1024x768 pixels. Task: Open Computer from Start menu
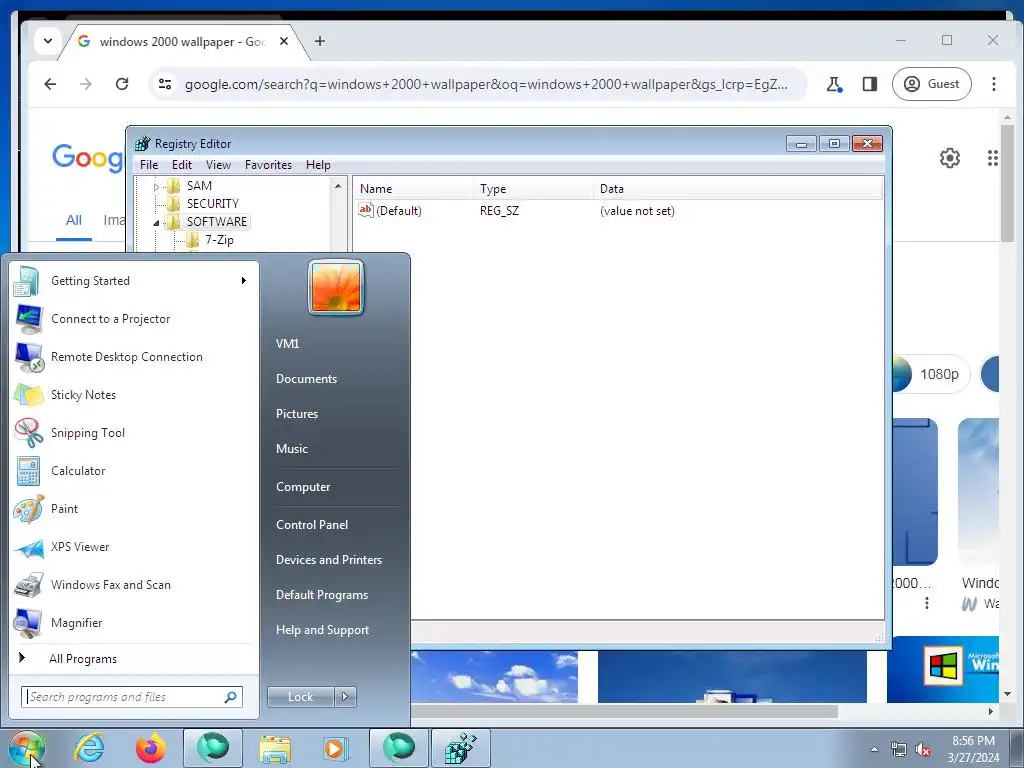(x=303, y=487)
